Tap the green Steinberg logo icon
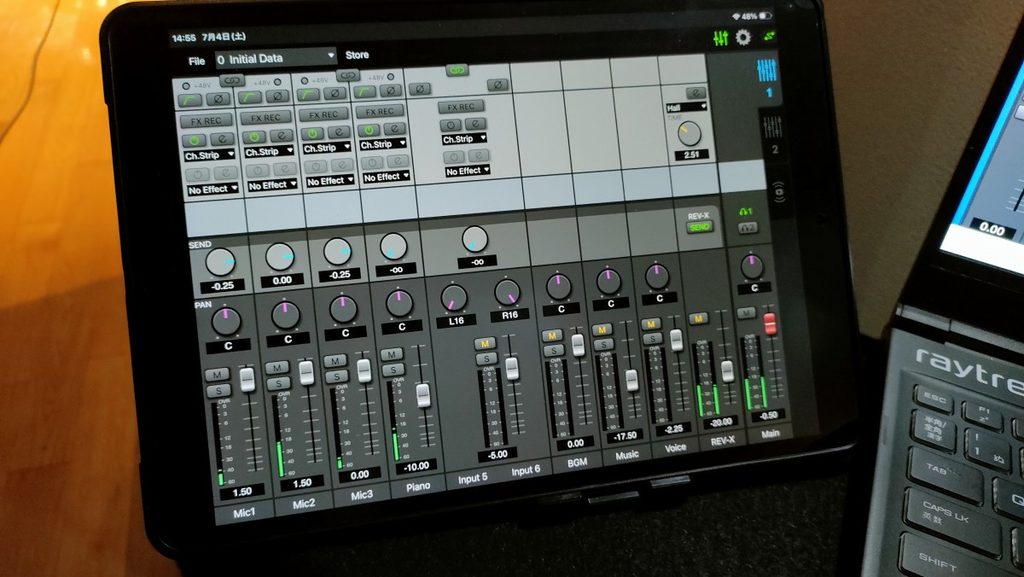This screenshot has width=1024, height=577. tap(770, 36)
